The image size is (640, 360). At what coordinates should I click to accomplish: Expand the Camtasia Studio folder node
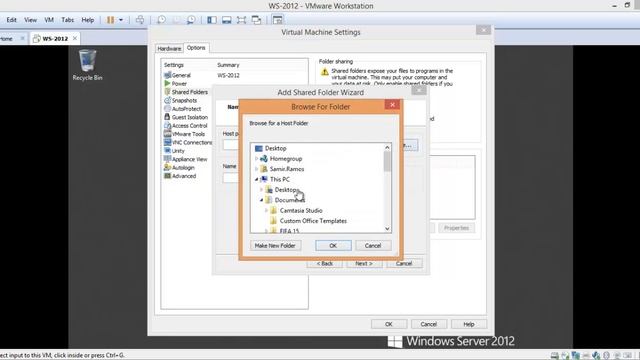[267, 211]
